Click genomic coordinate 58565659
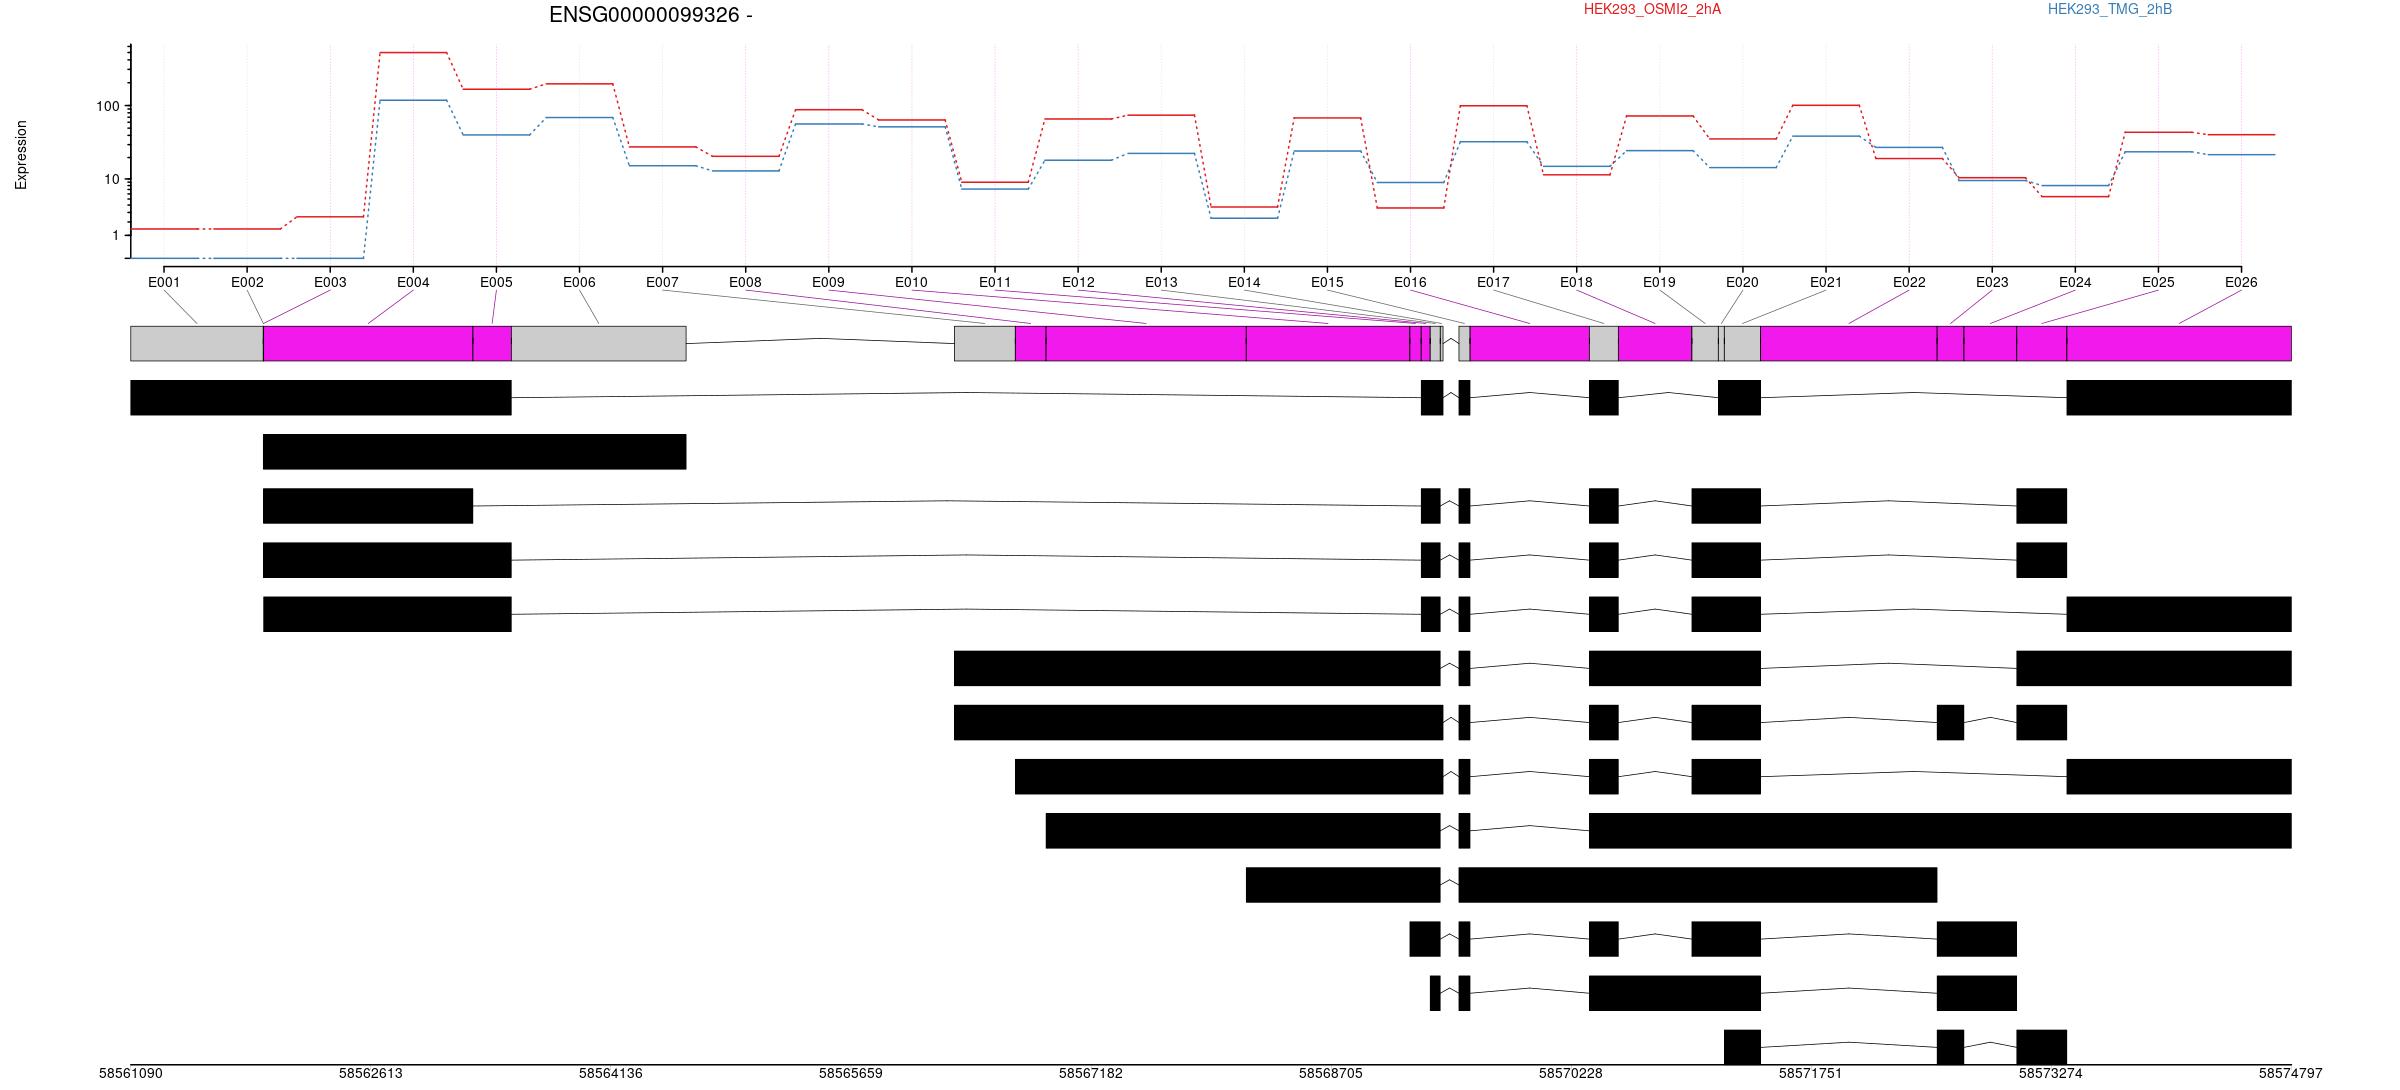 coord(850,1073)
